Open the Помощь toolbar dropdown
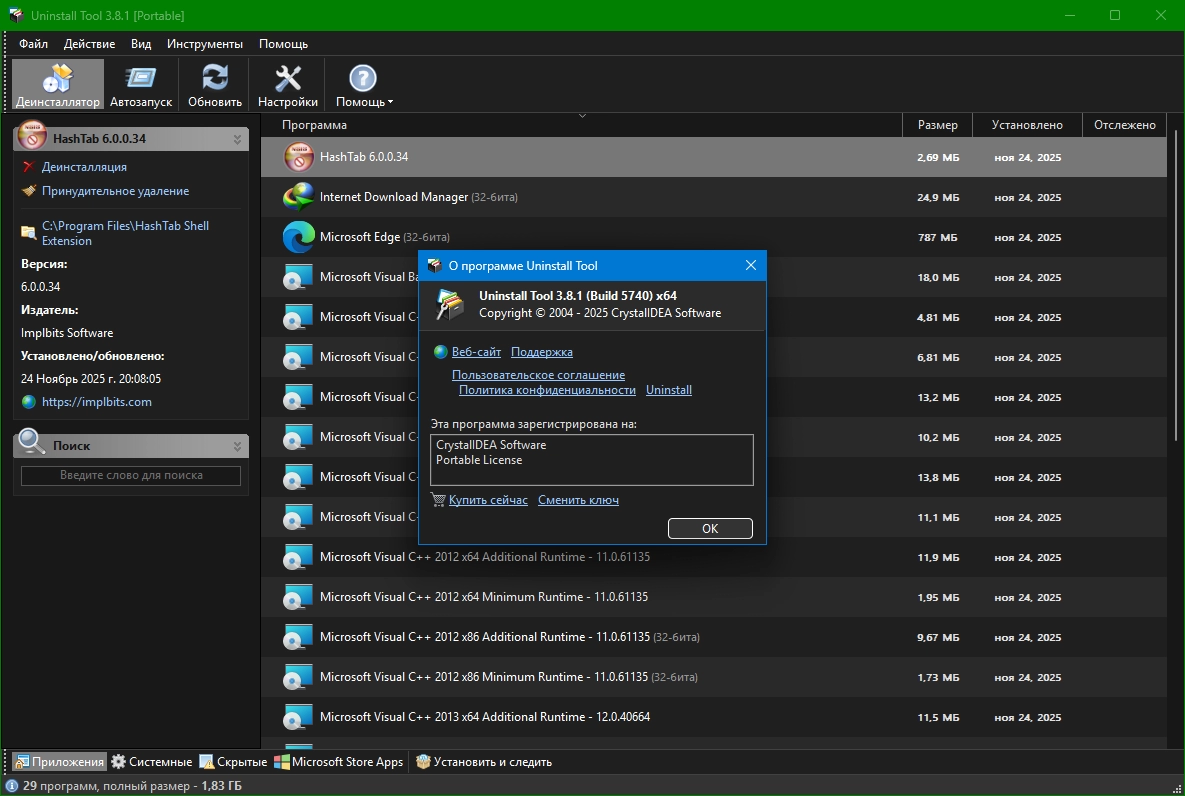This screenshot has width=1185, height=796. pos(364,85)
